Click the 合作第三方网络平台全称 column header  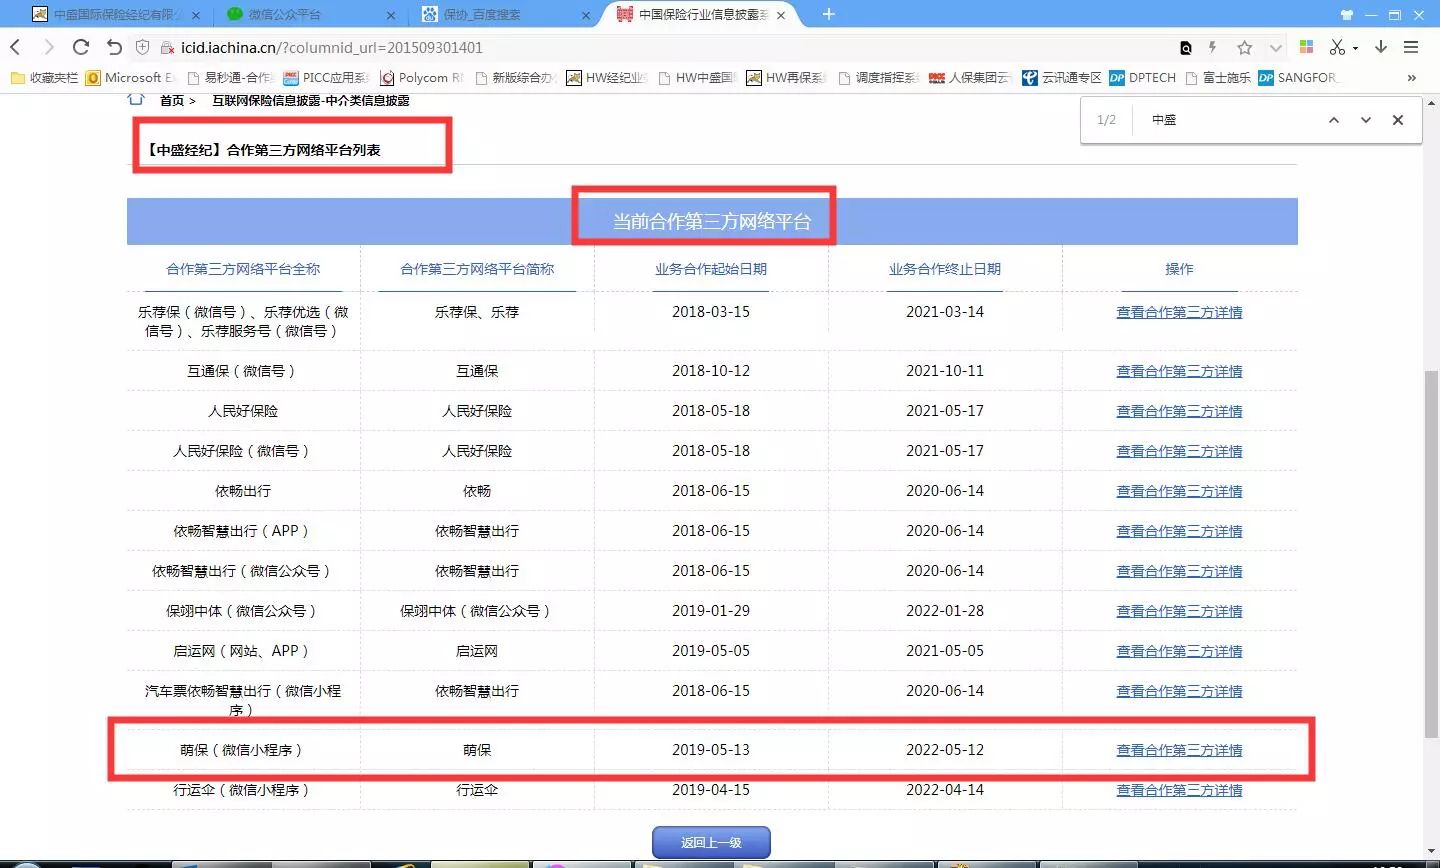(x=243, y=269)
